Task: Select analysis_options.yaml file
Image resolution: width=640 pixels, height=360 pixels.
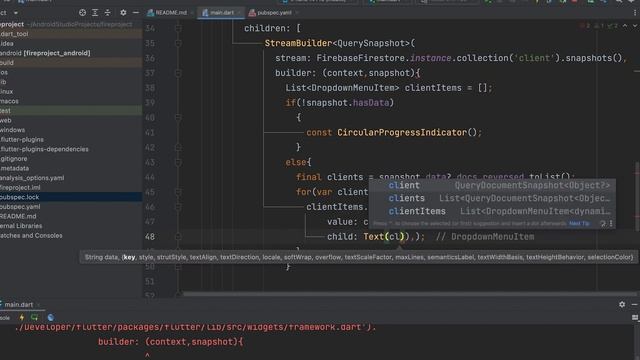Action: [71, 178]
